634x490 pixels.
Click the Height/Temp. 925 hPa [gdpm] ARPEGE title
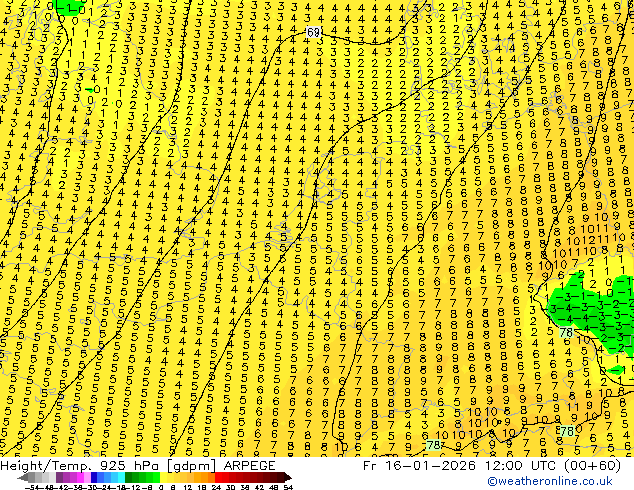point(138,465)
